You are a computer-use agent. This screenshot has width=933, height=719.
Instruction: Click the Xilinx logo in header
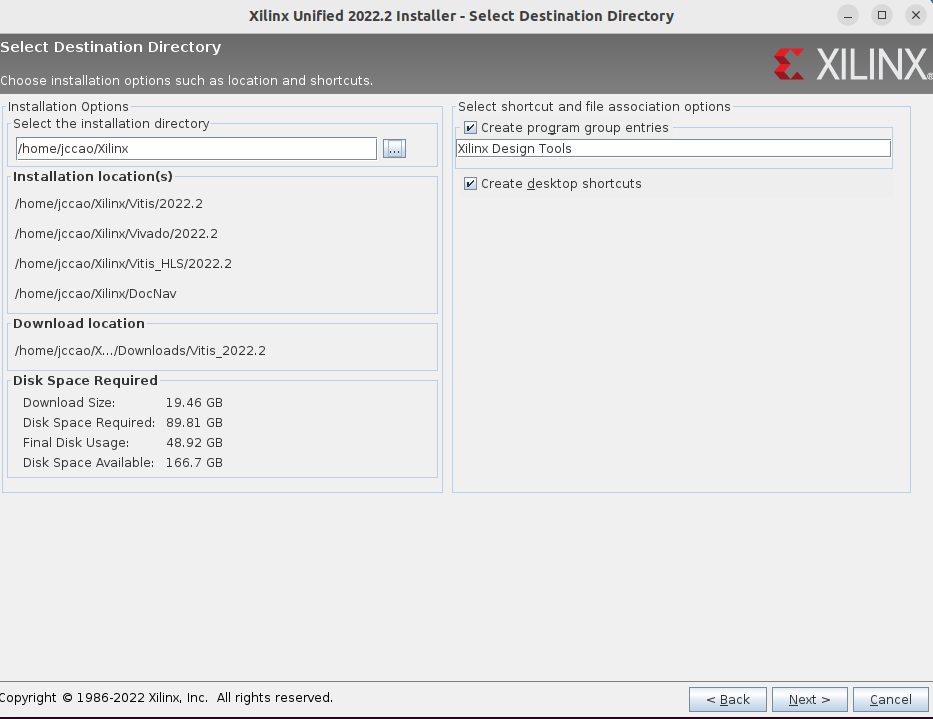pyautogui.click(x=853, y=64)
